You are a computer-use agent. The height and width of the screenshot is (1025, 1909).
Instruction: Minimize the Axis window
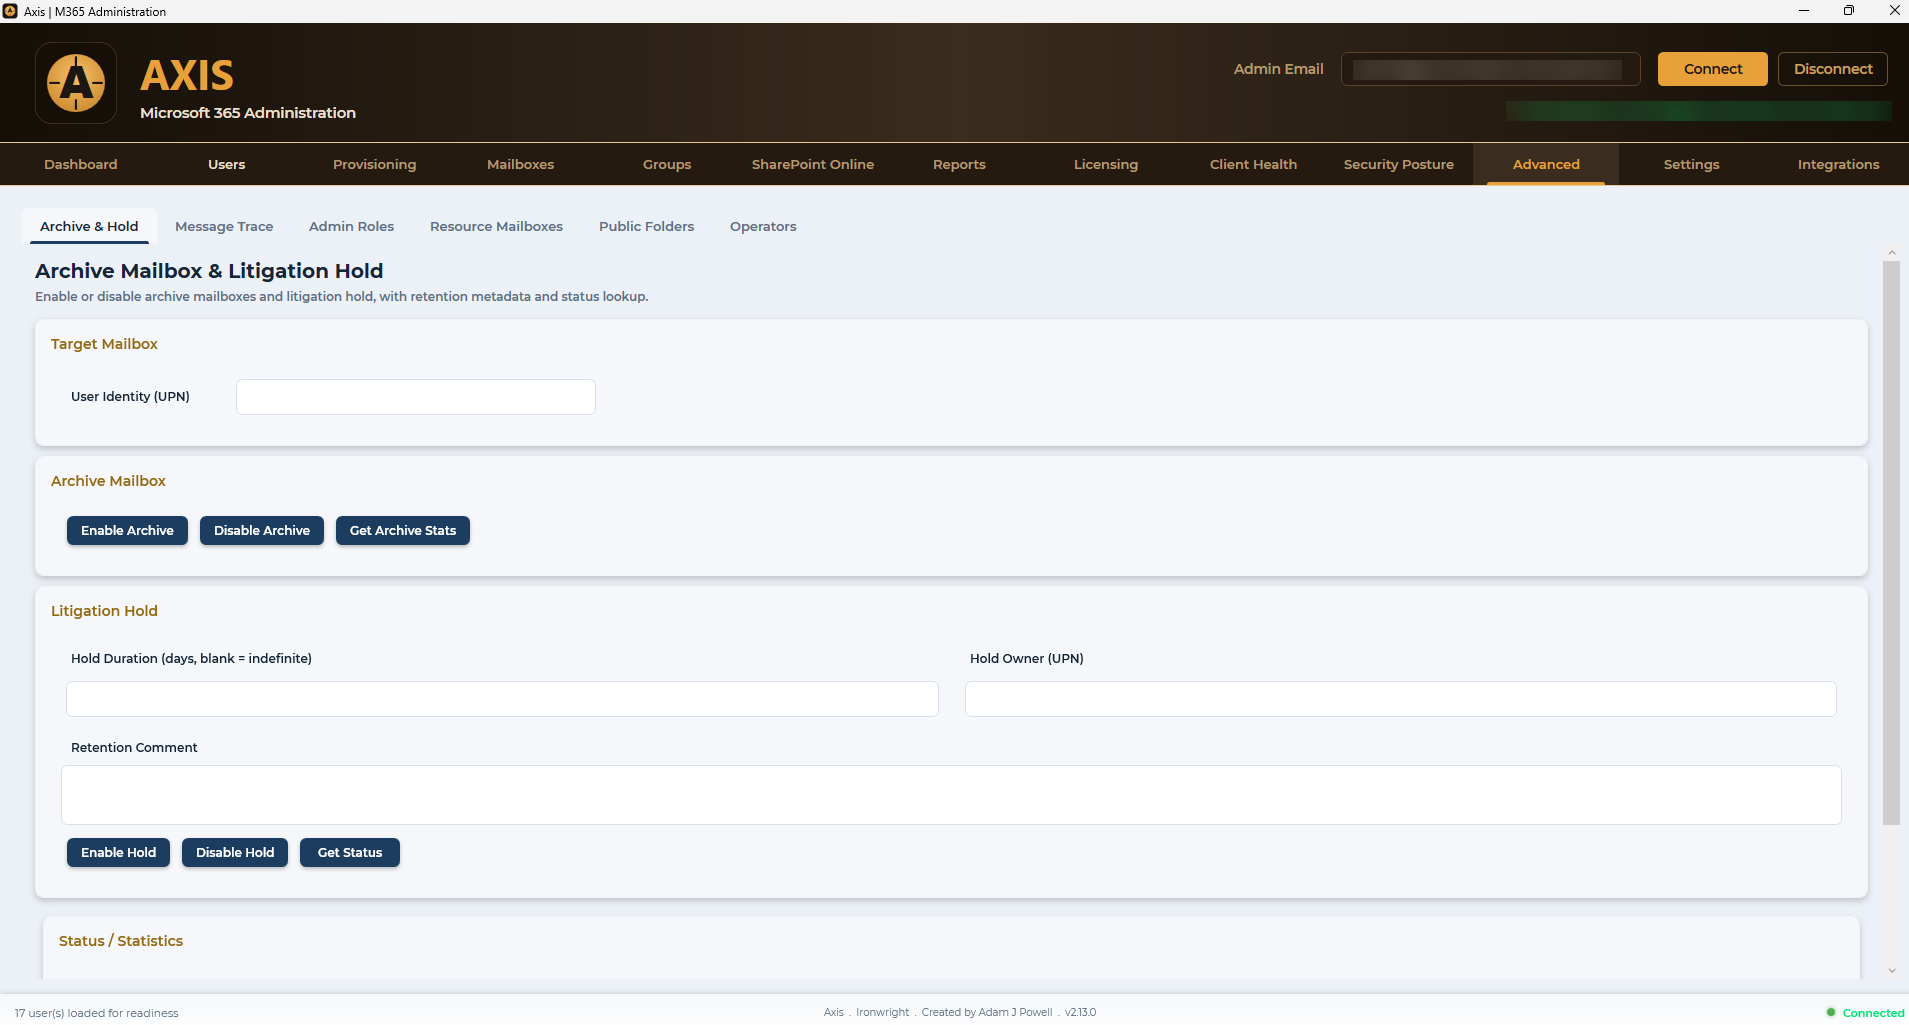pyautogui.click(x=1804, y=11)
